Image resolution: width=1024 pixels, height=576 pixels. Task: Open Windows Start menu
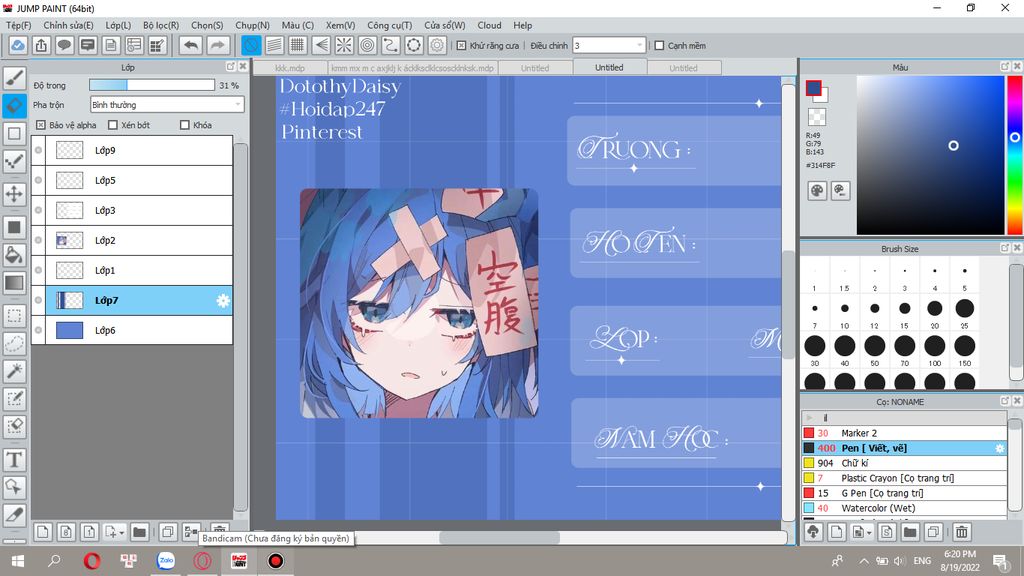[18, 561]
